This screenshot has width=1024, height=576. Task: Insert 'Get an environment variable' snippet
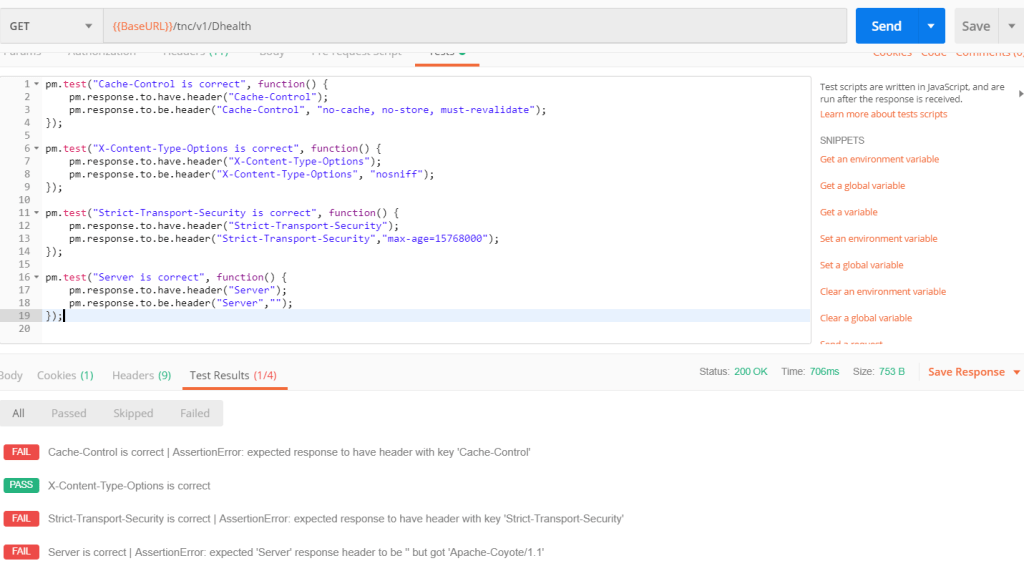pyautogui.click(x=879, y=159)
